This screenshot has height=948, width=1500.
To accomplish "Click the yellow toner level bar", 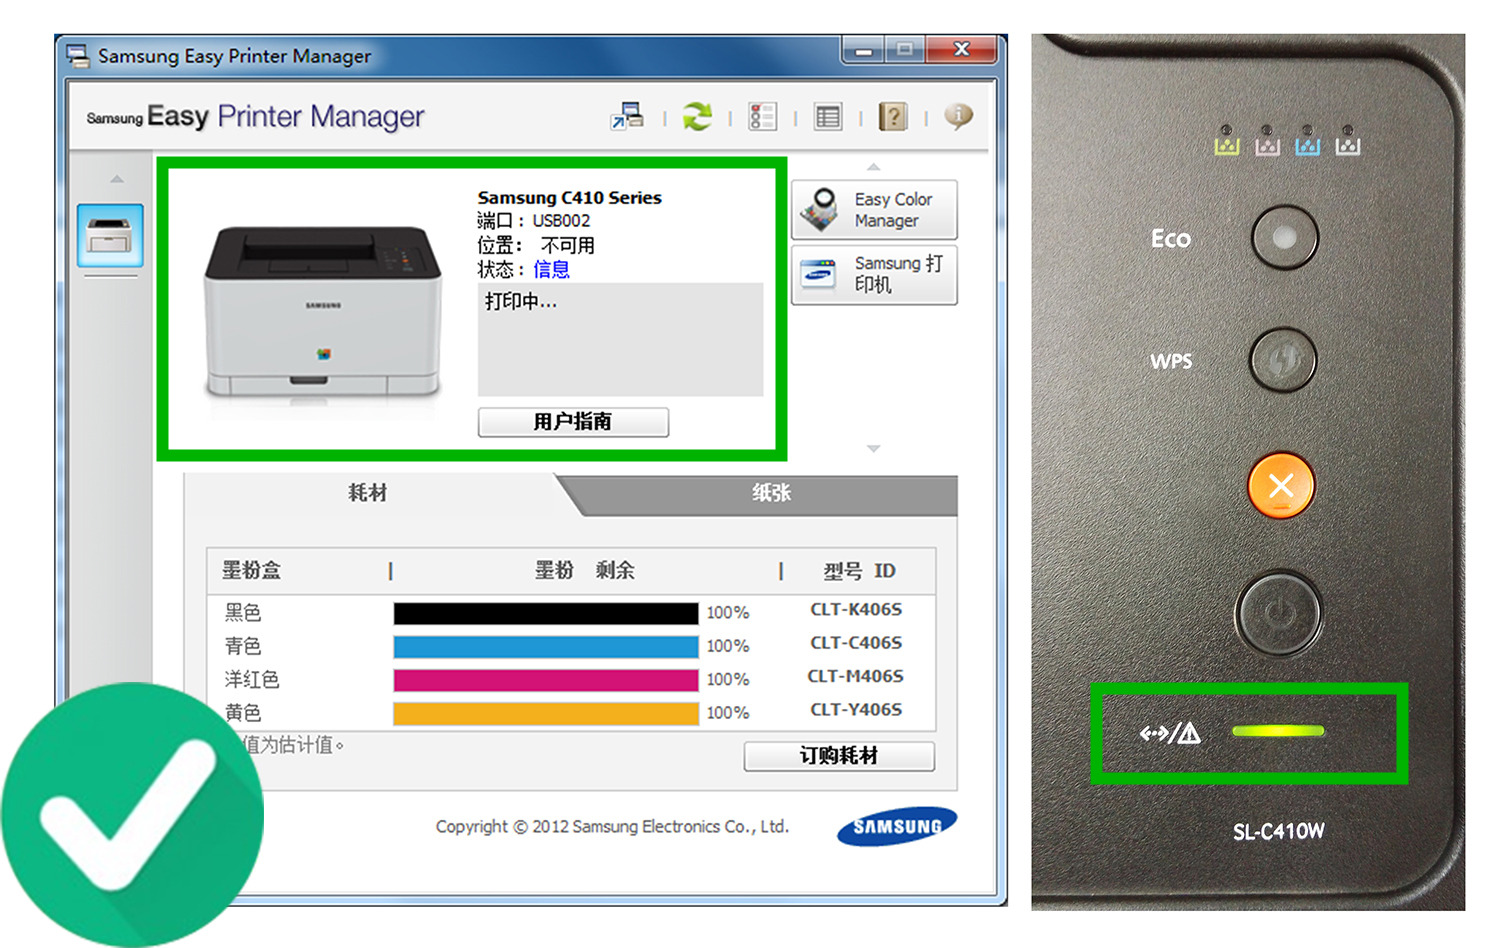I will (546, 713).
